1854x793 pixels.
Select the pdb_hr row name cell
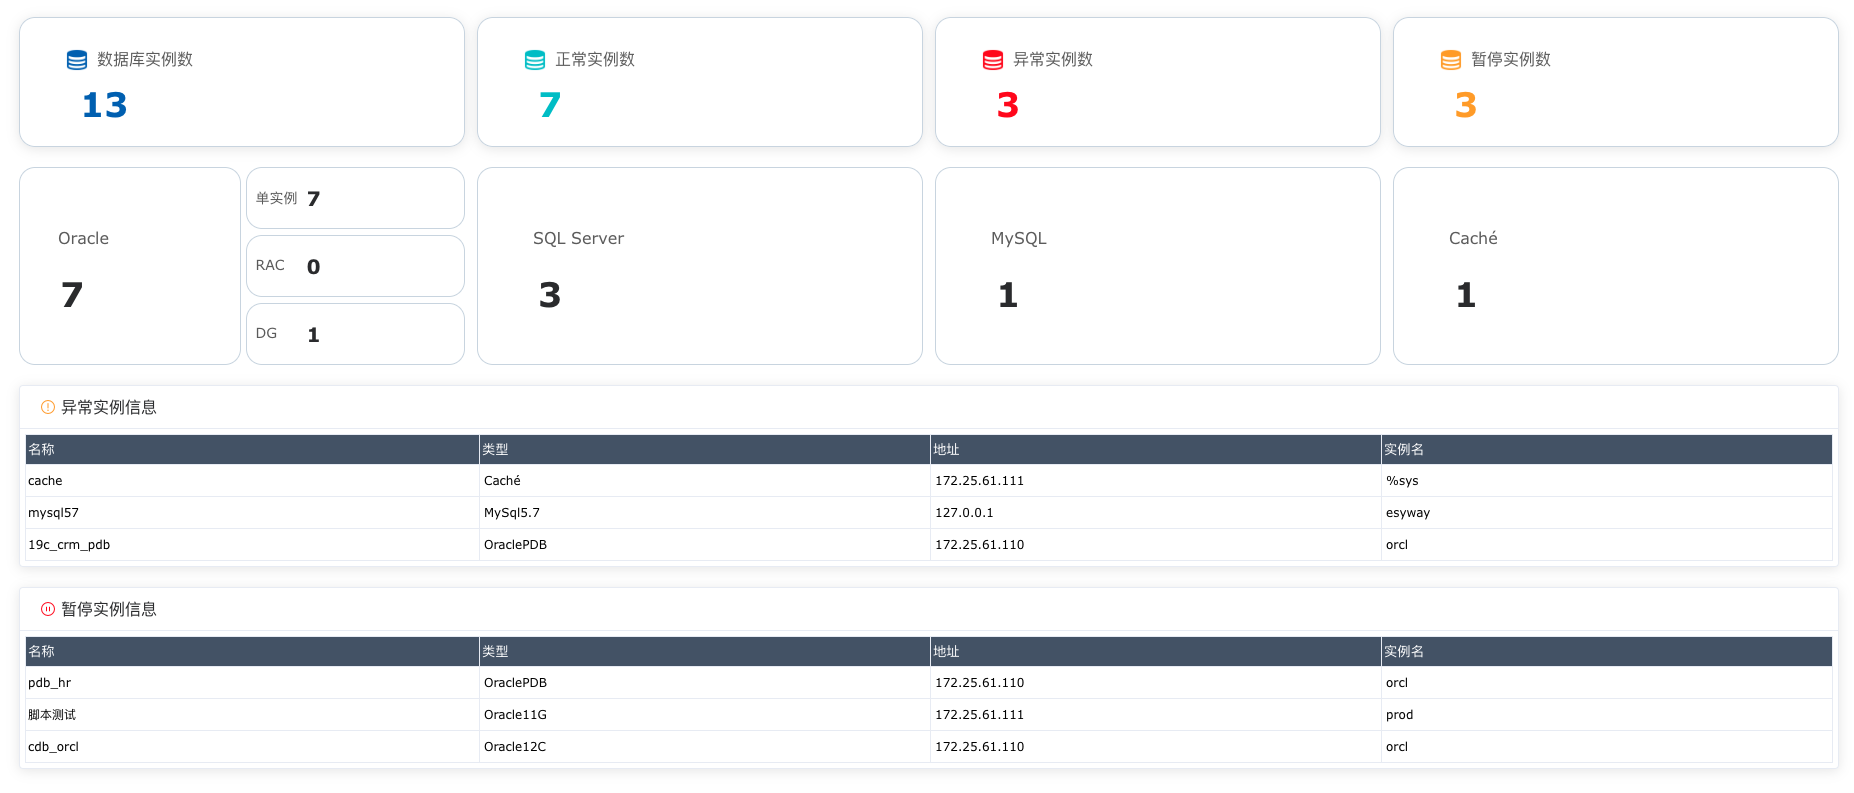coord(252,683)
